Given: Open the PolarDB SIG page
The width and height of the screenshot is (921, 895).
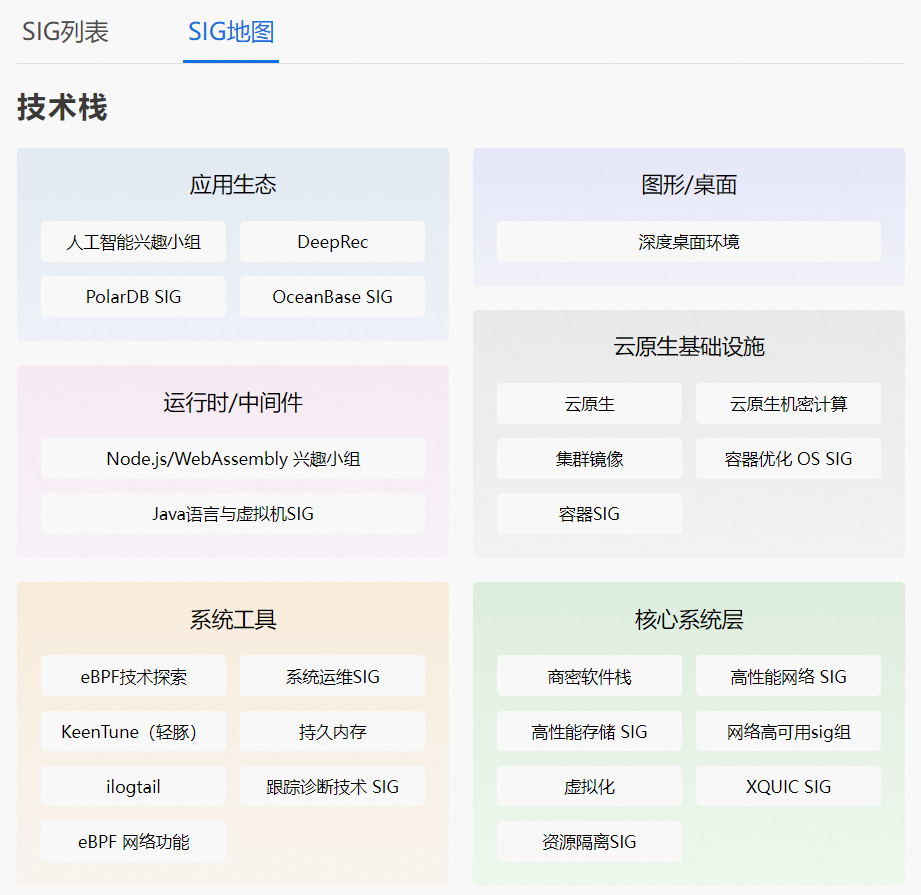Looking at the screenshot, I should 133,296.
